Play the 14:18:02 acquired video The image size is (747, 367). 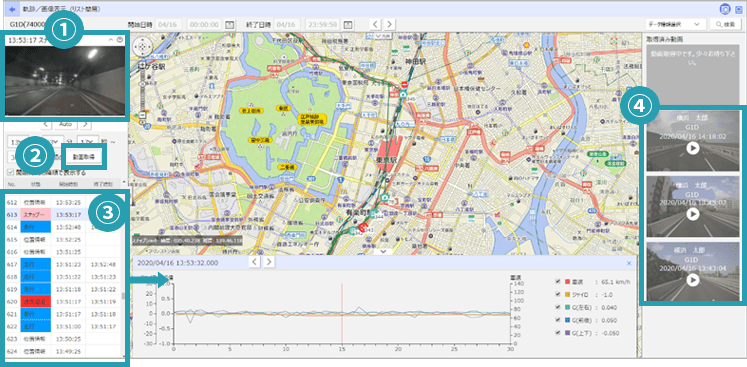[693, 149]
